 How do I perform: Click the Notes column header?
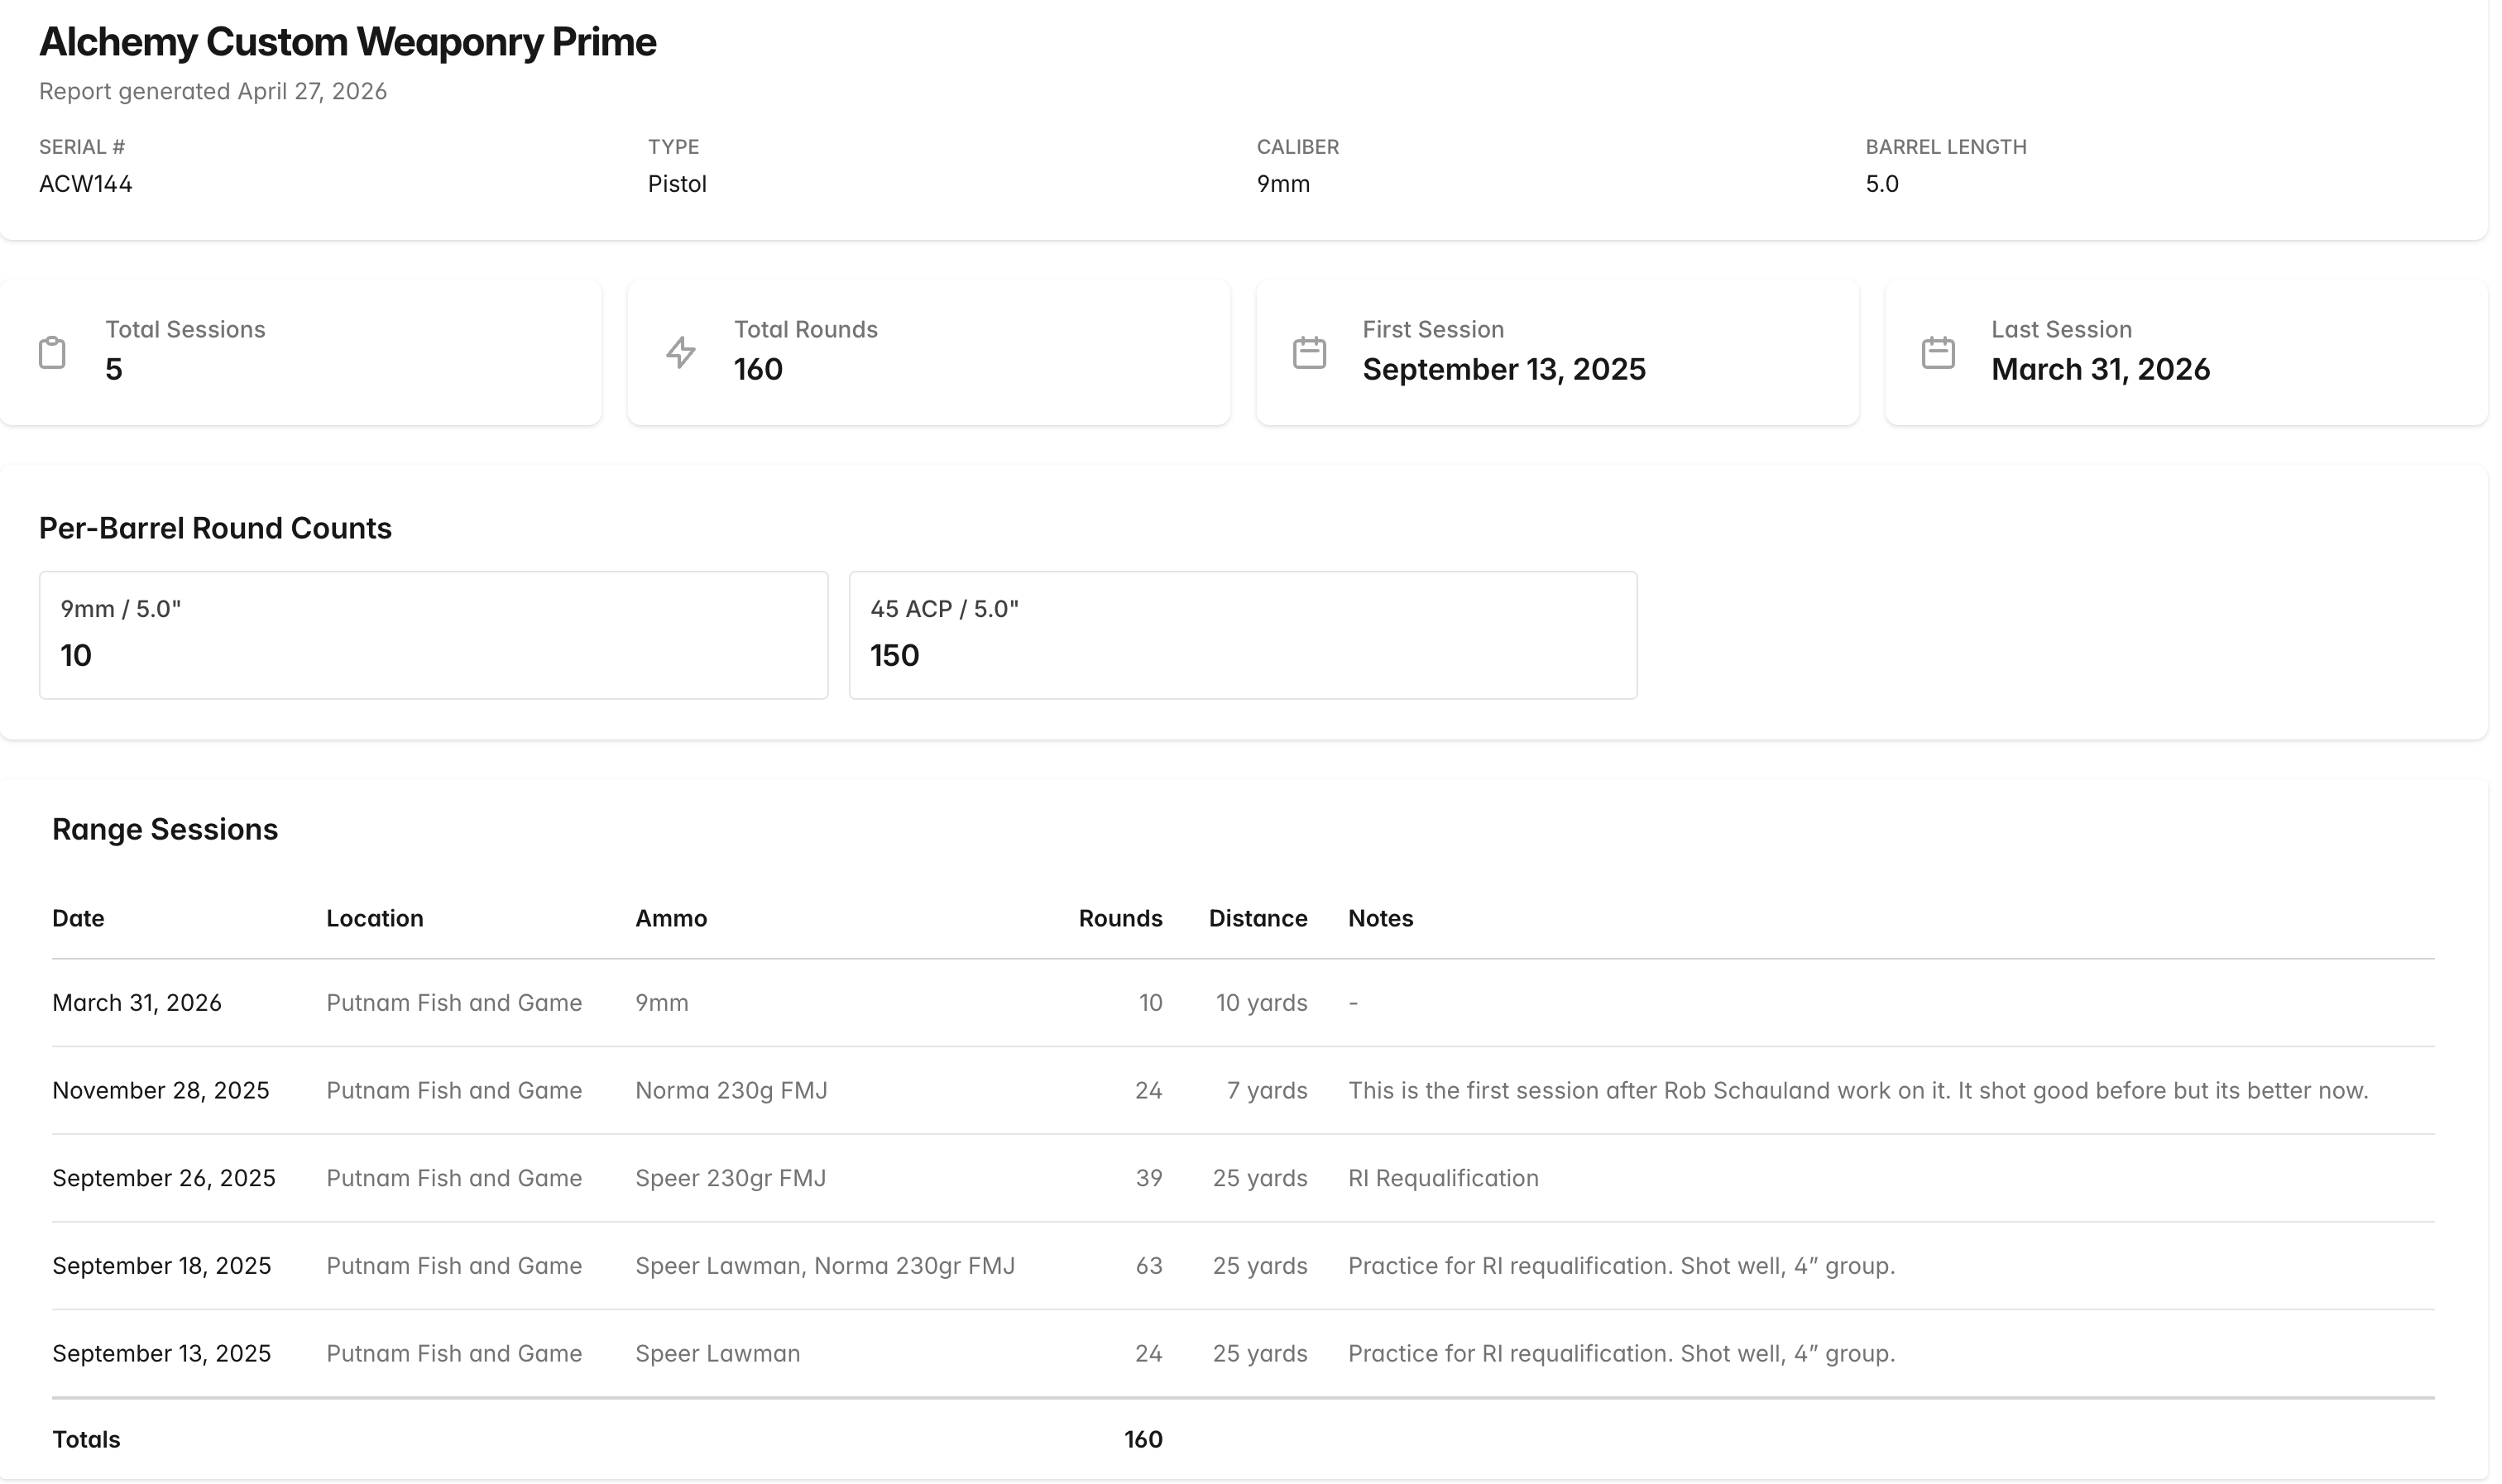1380,918
